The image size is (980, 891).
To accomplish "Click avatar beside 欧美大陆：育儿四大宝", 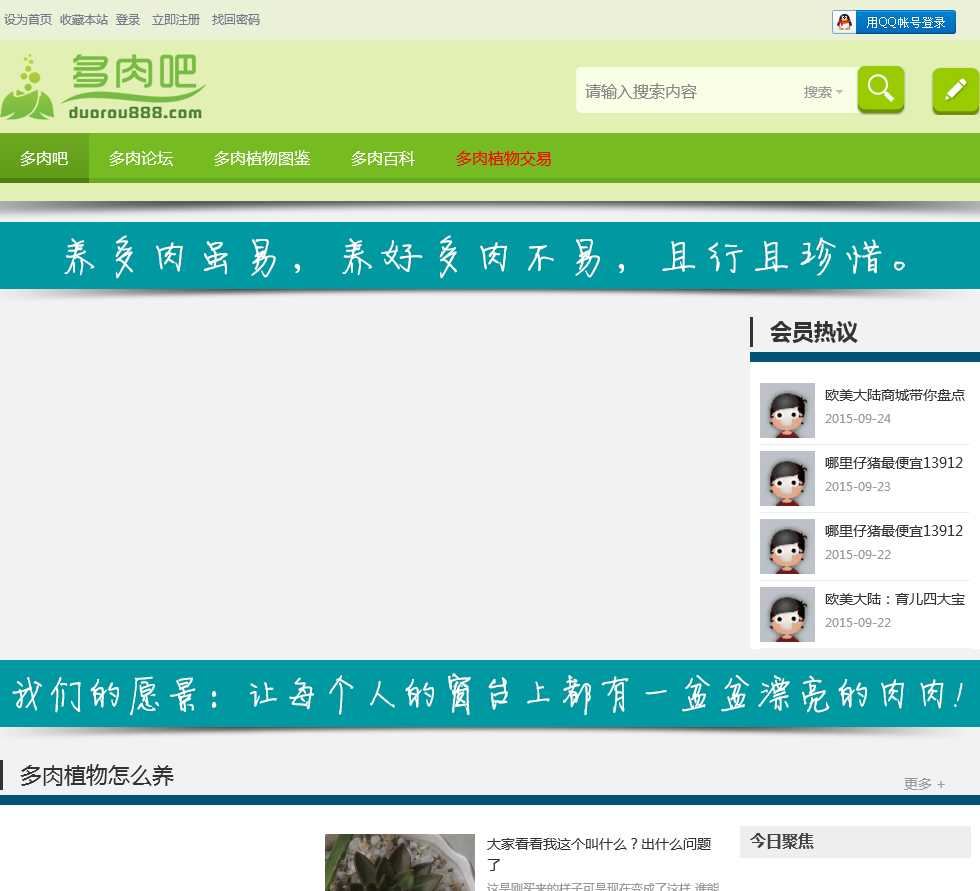I will (787, 614).
